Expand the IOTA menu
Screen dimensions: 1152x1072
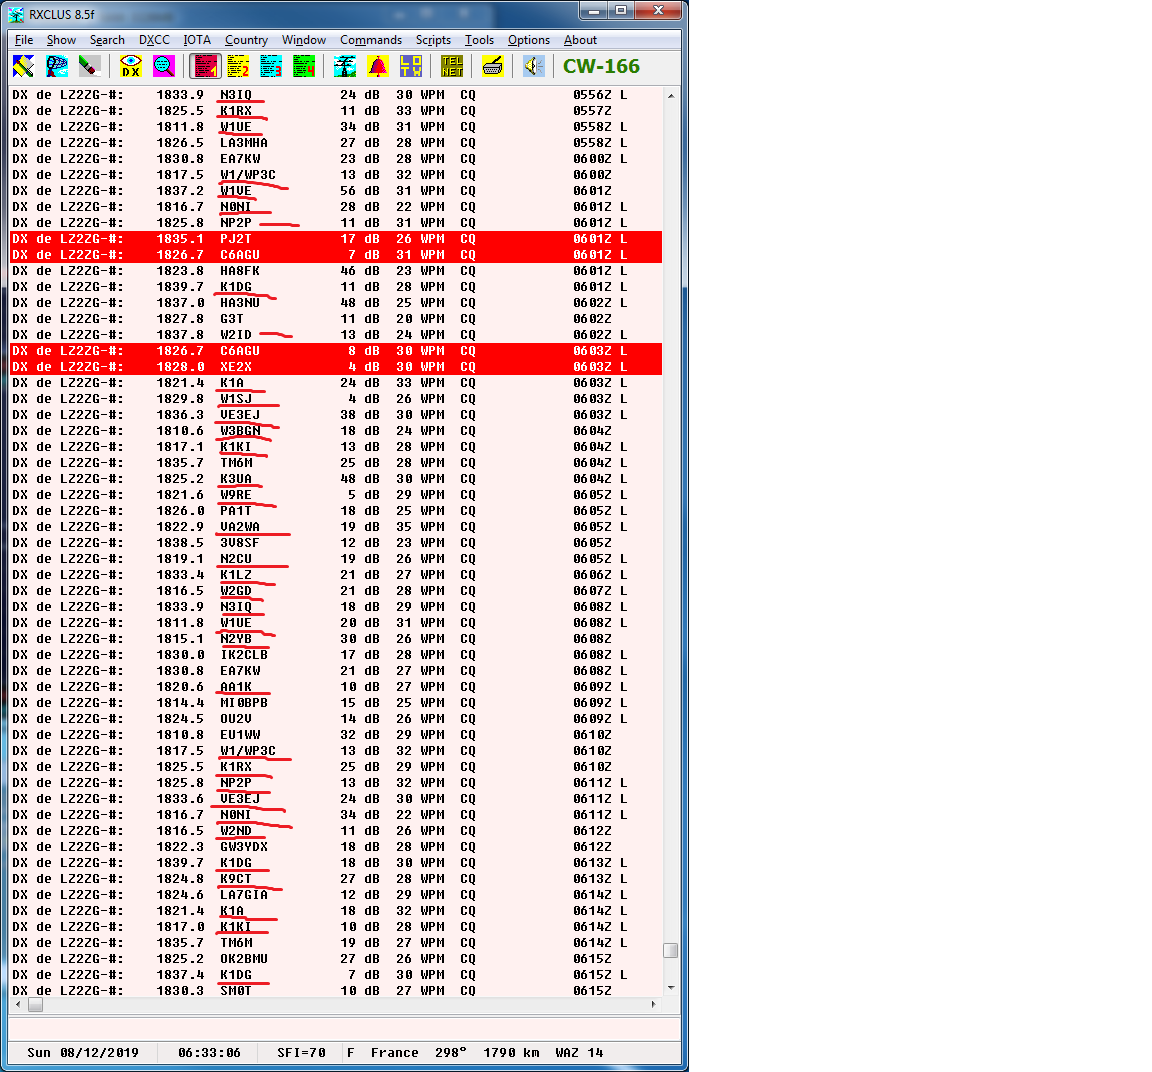coord(197,40)
